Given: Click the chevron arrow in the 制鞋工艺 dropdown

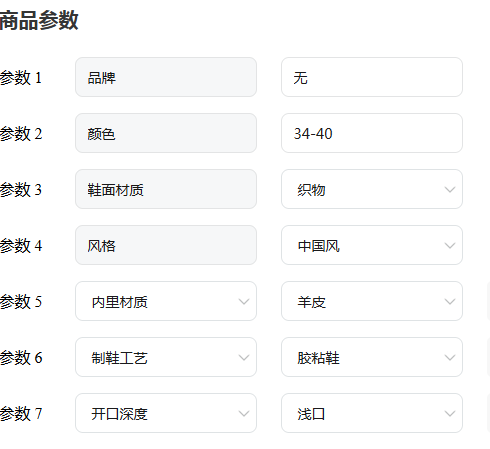Looking at the screenshot, I should coord(244,358).
